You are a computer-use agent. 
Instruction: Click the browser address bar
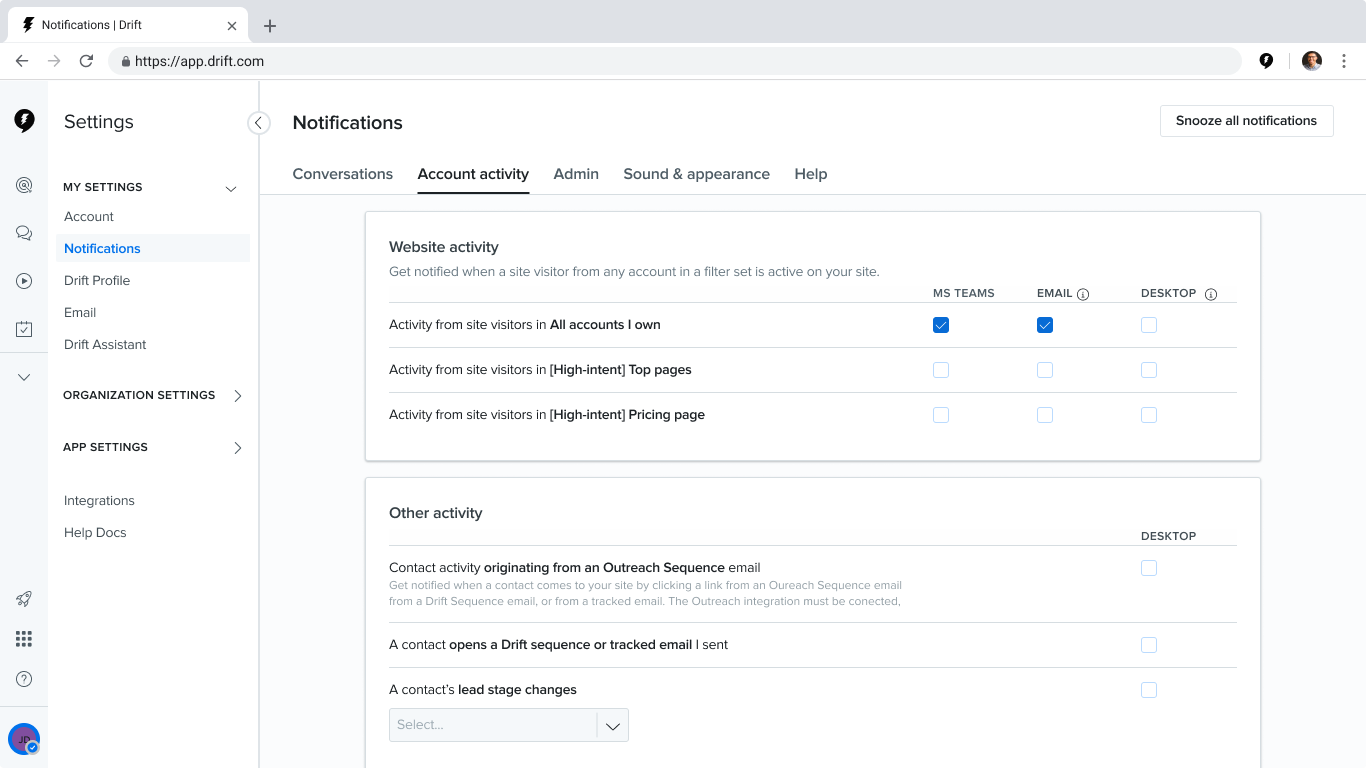point(675,61)
